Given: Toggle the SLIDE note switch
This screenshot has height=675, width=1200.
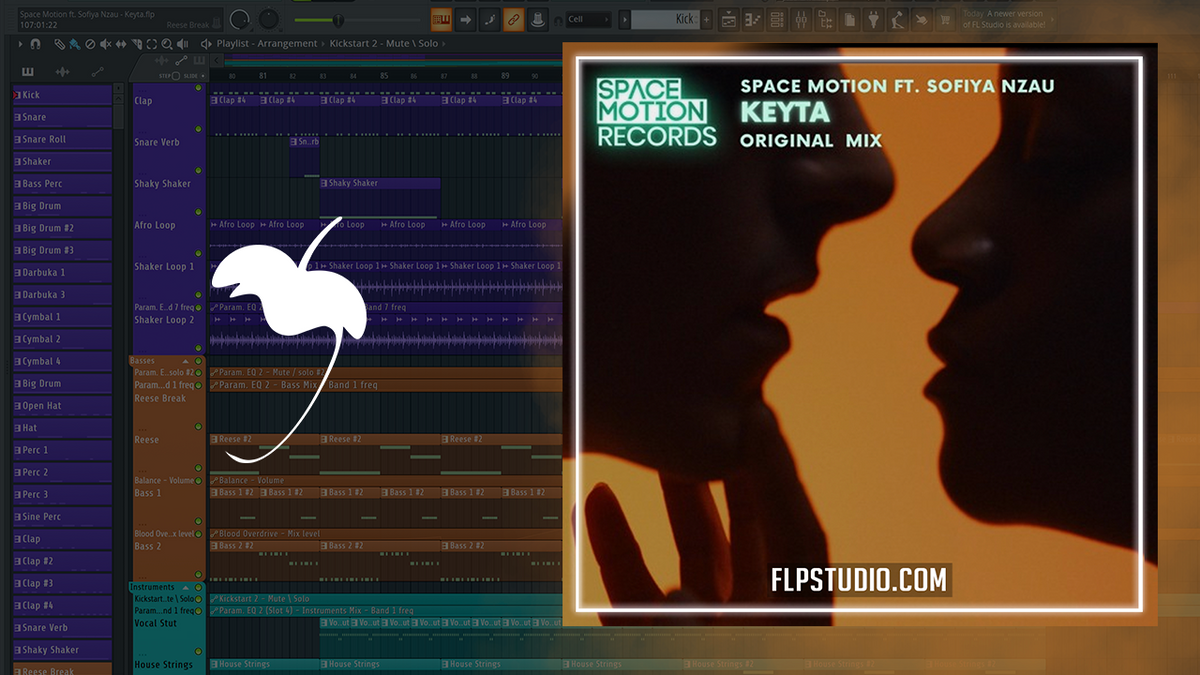Looking at the screenshot, I should pyautogui.click(x=203, y=75).
